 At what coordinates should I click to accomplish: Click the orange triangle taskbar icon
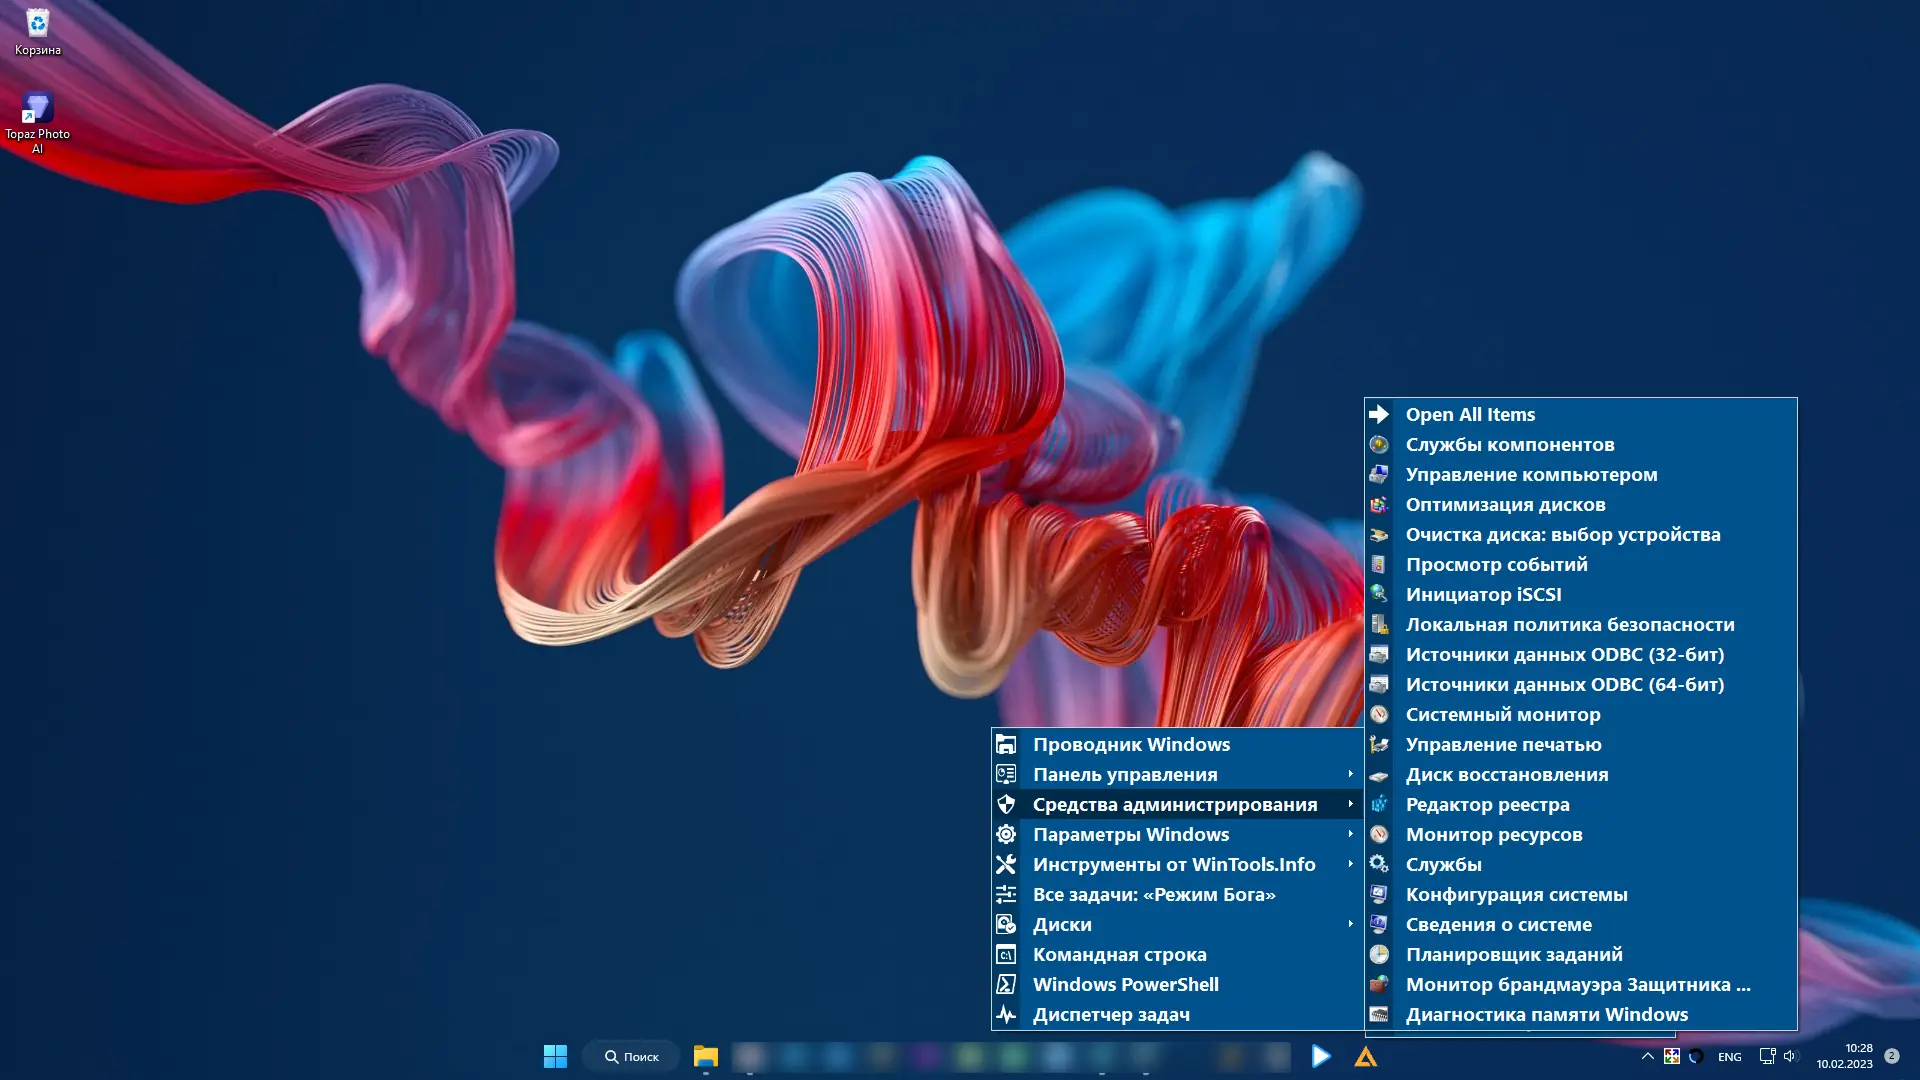(x=1366, y=1057)
